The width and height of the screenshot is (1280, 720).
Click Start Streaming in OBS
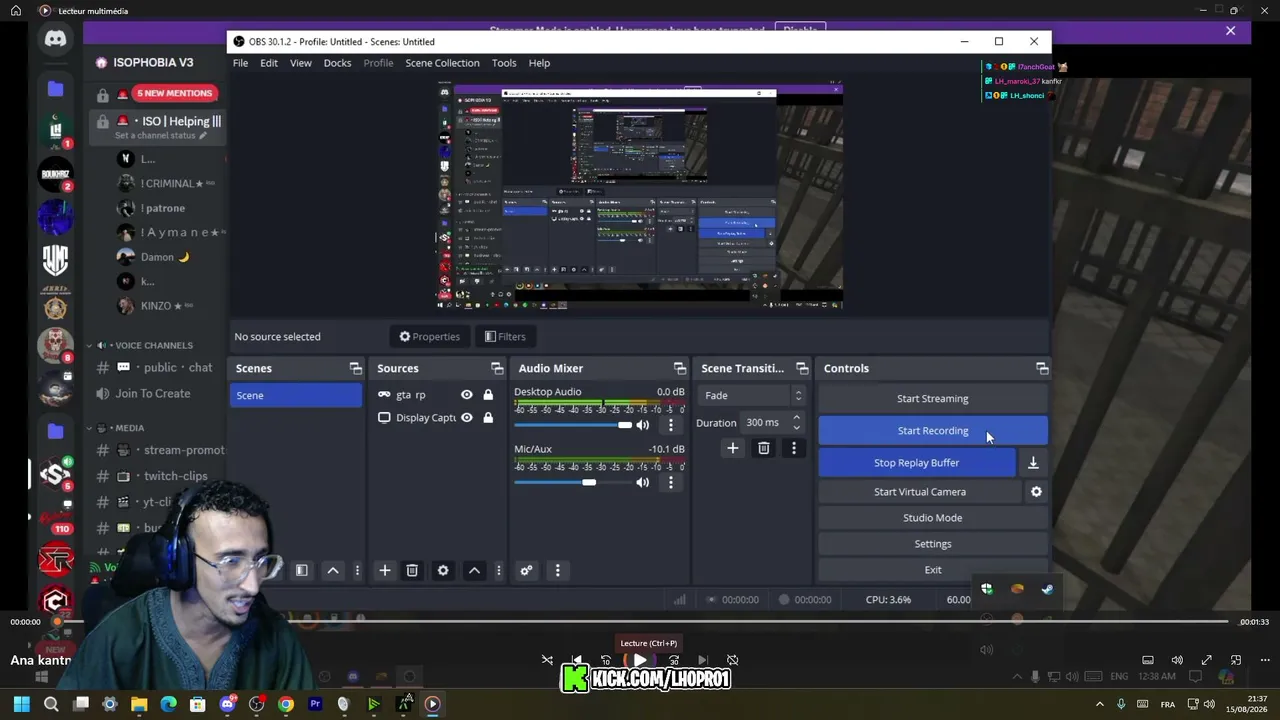[x=932, y=399]
